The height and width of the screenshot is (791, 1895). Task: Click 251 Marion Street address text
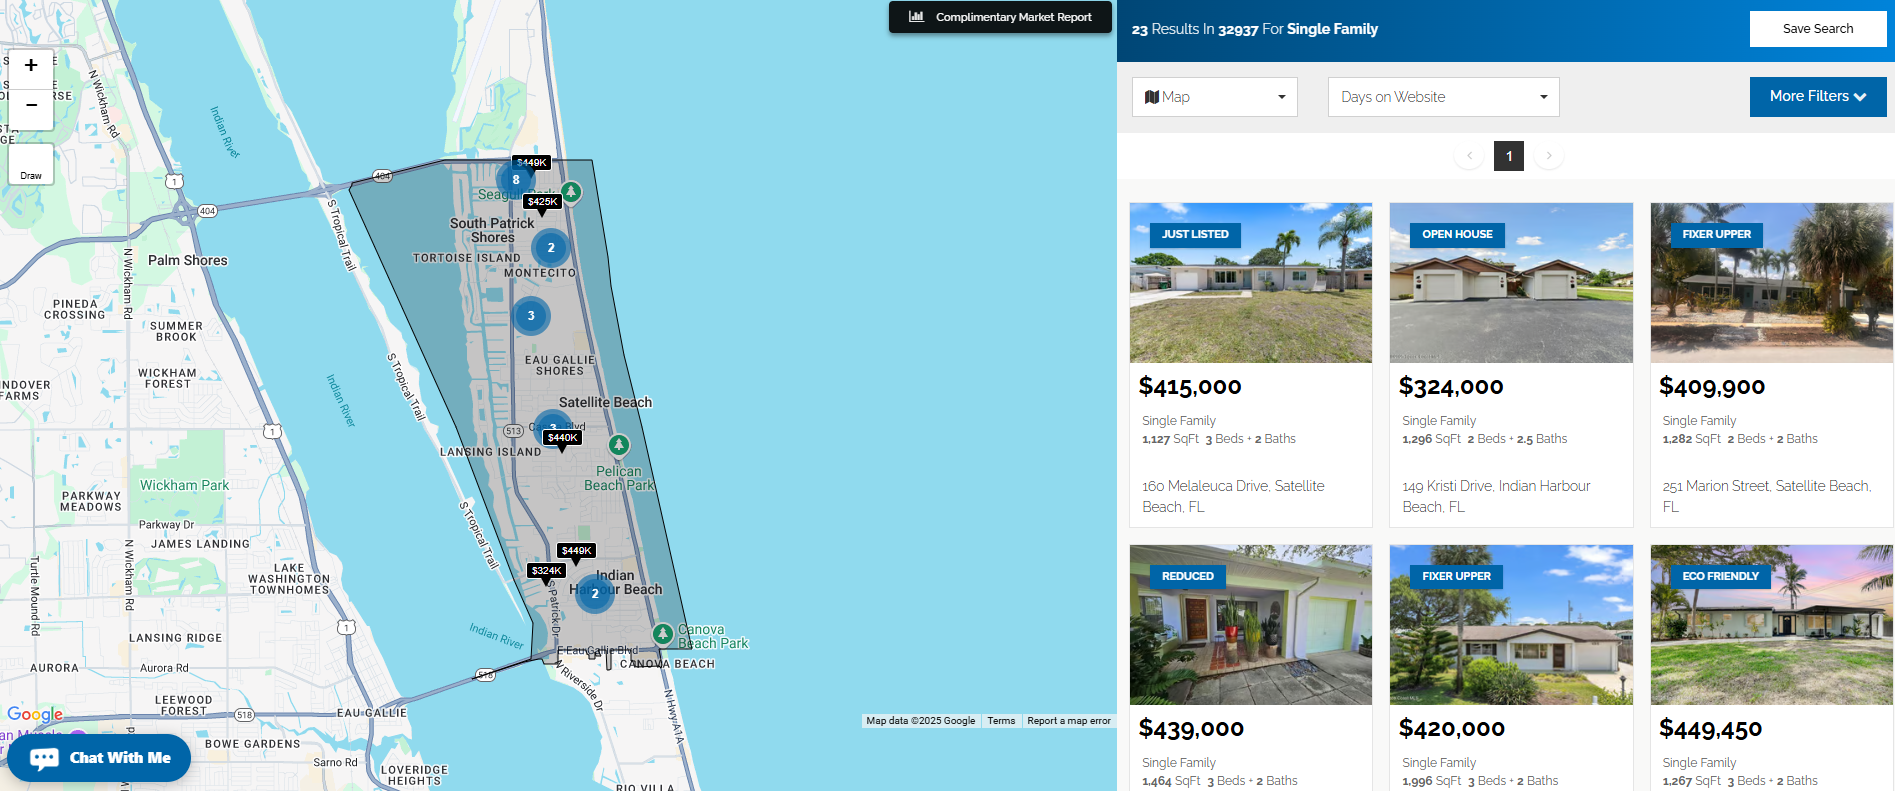click(x=1767, y=497)
